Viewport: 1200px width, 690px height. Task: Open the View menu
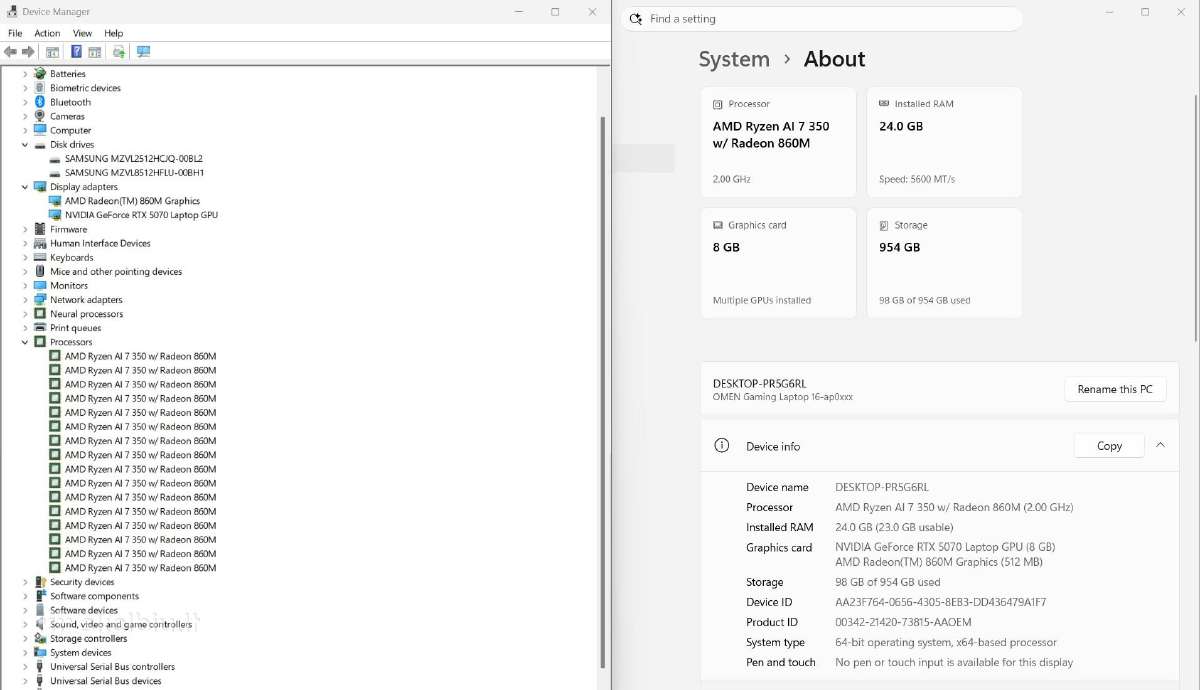(x=82, y=33)
